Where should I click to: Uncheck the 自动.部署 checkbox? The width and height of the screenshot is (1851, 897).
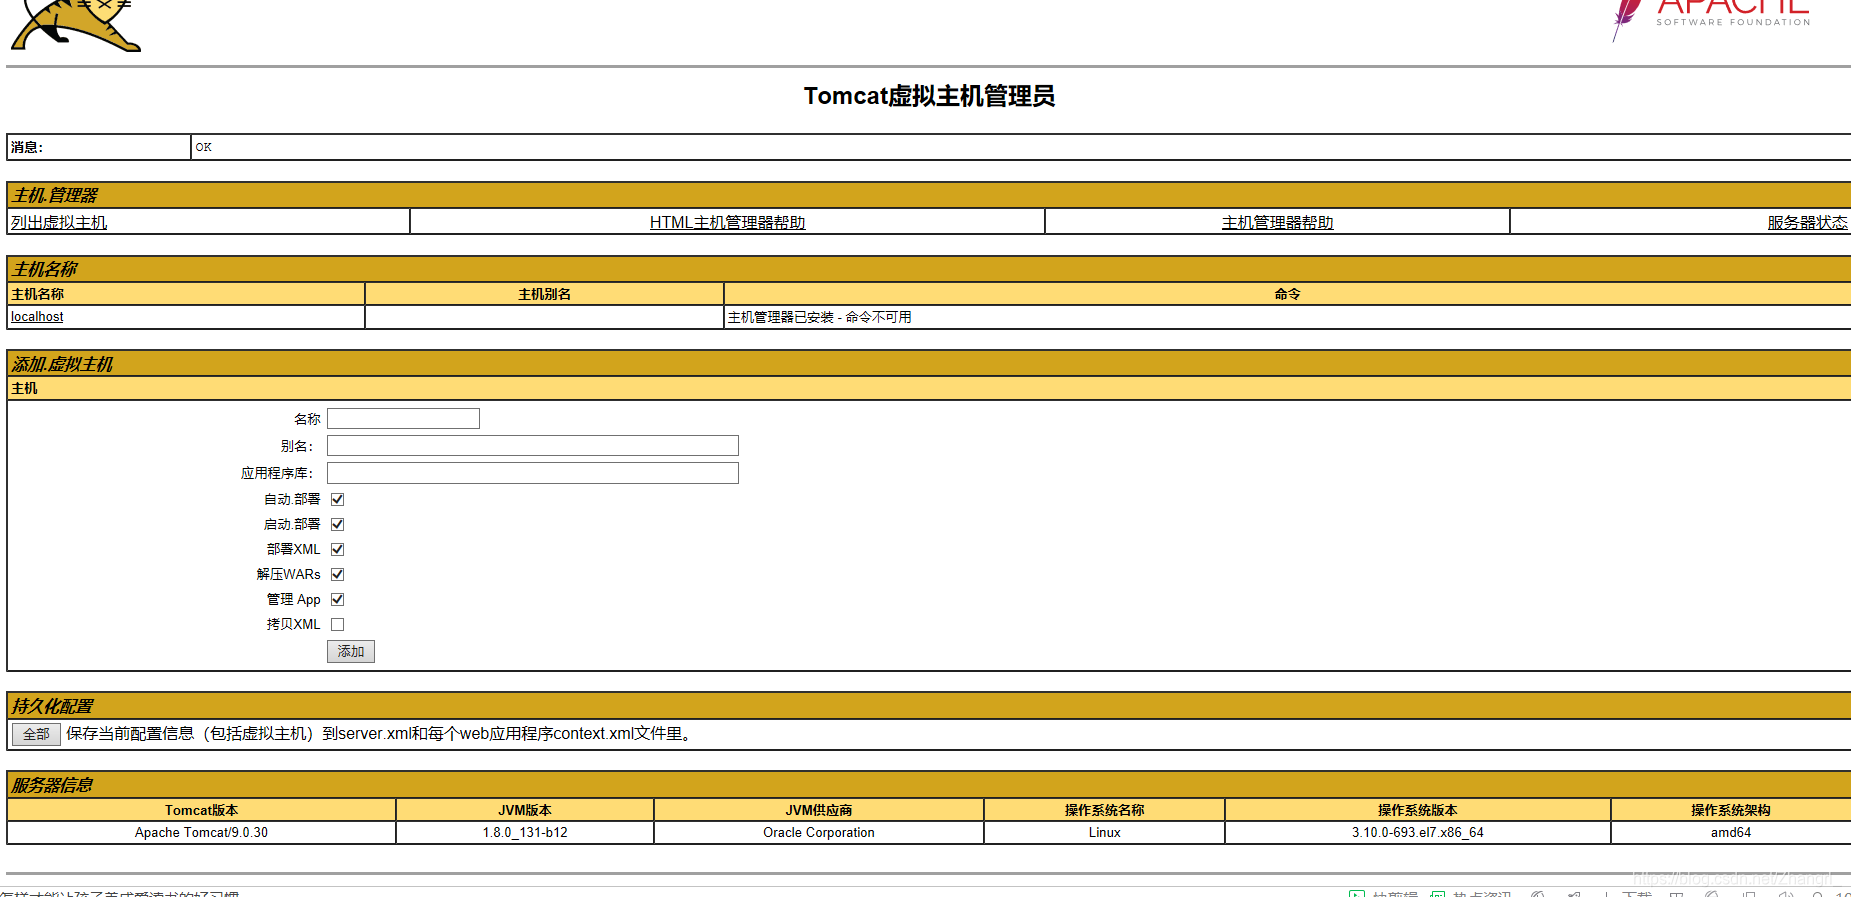[338, 499]
